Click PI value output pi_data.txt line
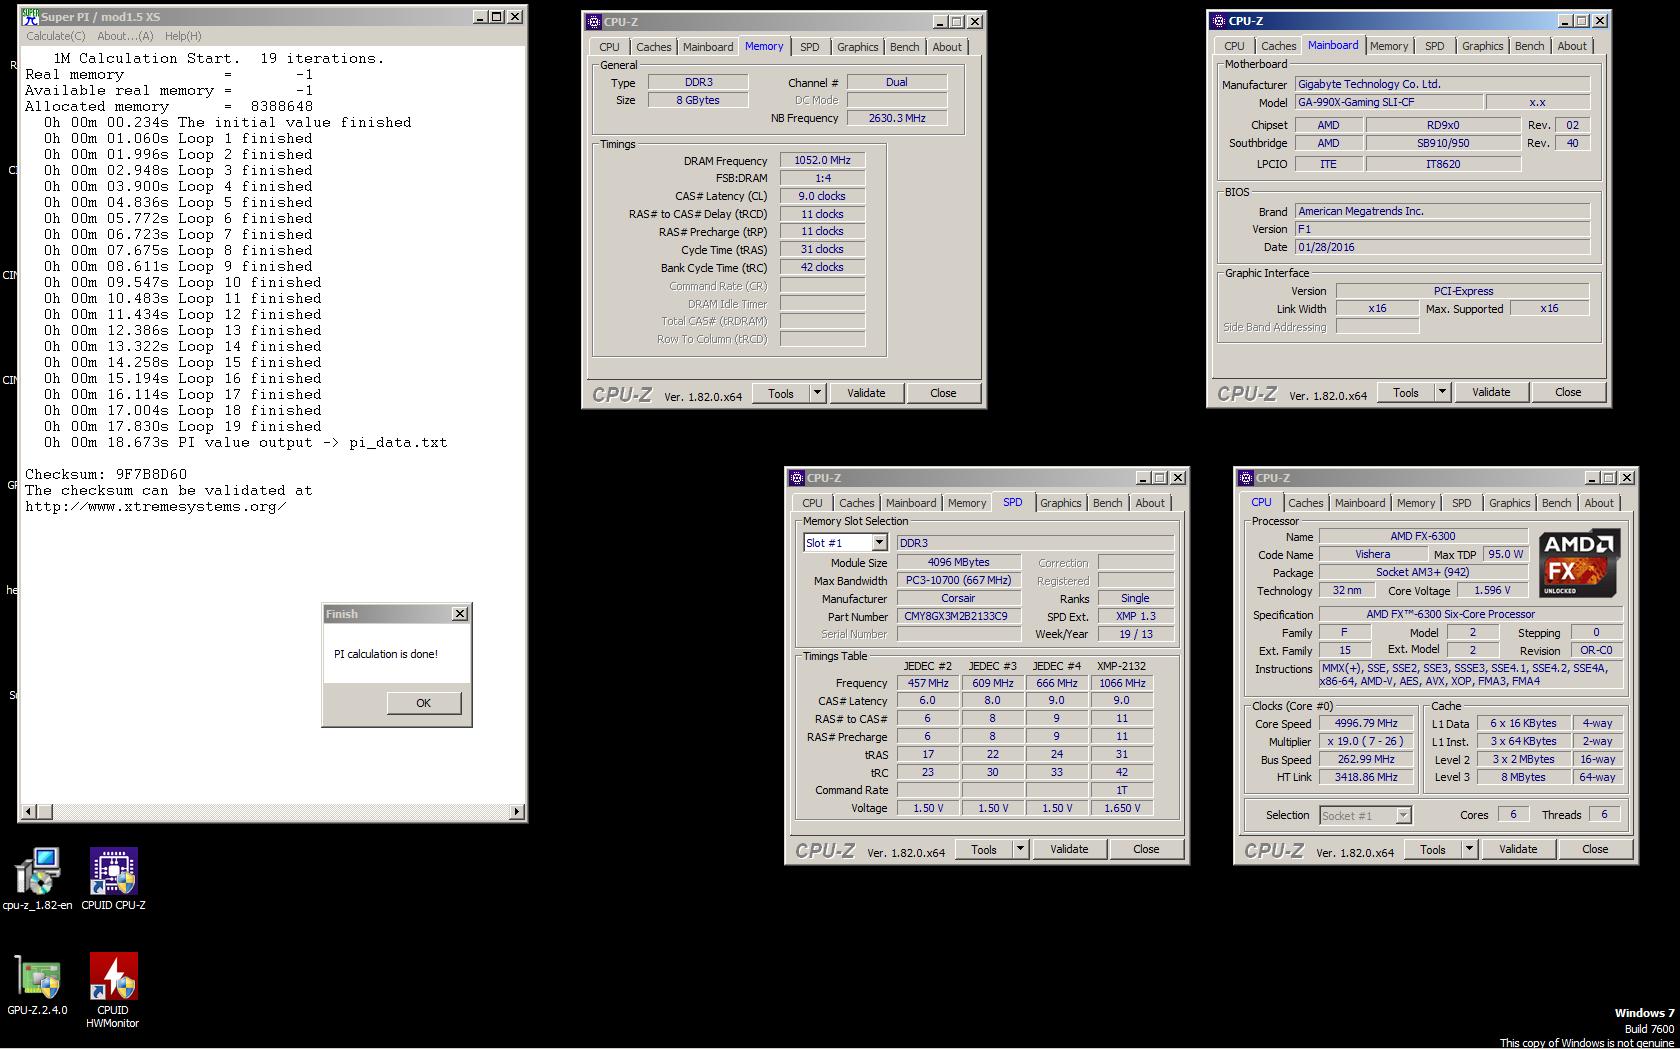Image resolution: width=1680 pixels, height=1050 pixels. 245,442
